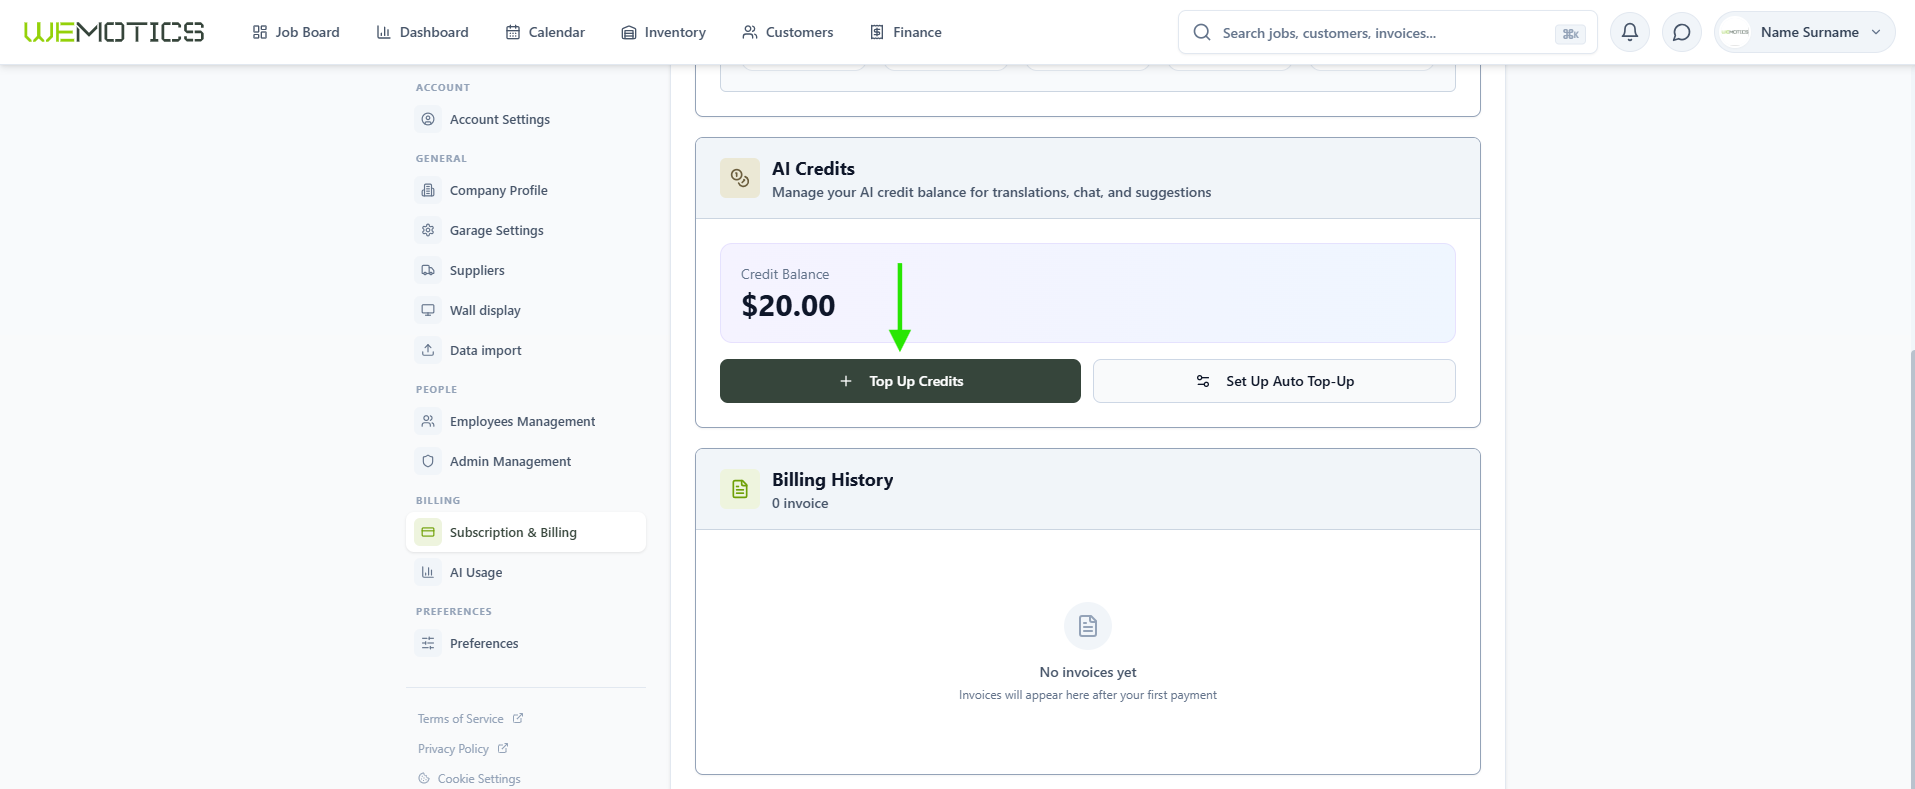Navigate to Inventory
Viewport: 1915px width, 789px height.
coord(663,32)
